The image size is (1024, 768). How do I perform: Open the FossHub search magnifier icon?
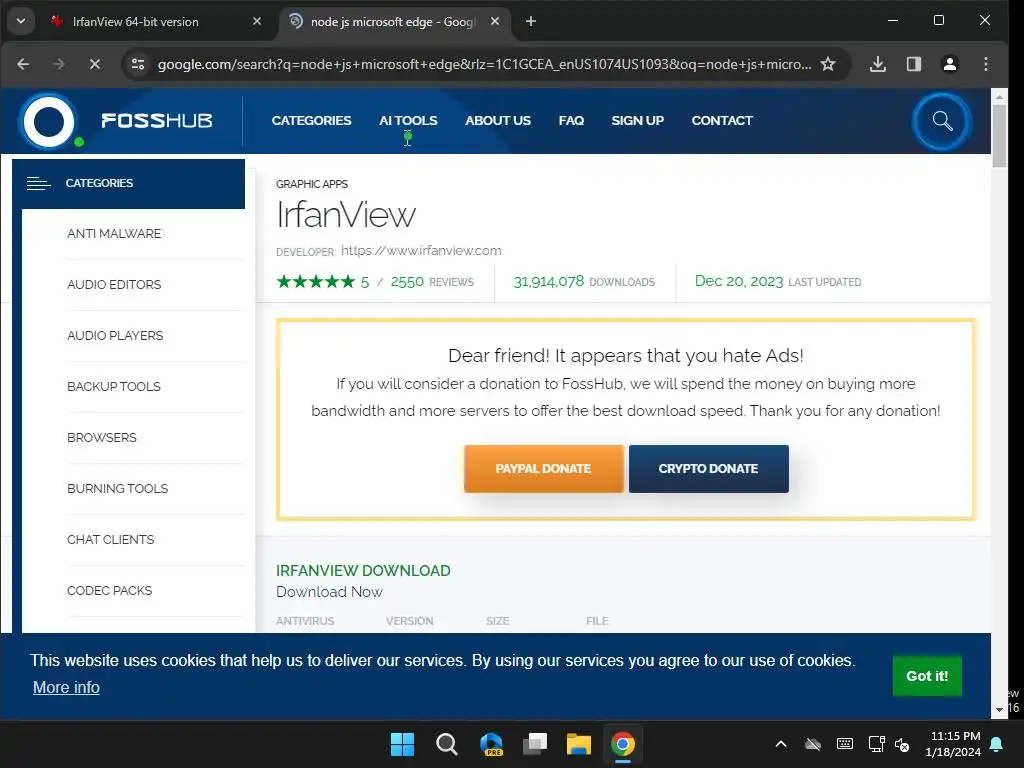[x=942, y=121]
